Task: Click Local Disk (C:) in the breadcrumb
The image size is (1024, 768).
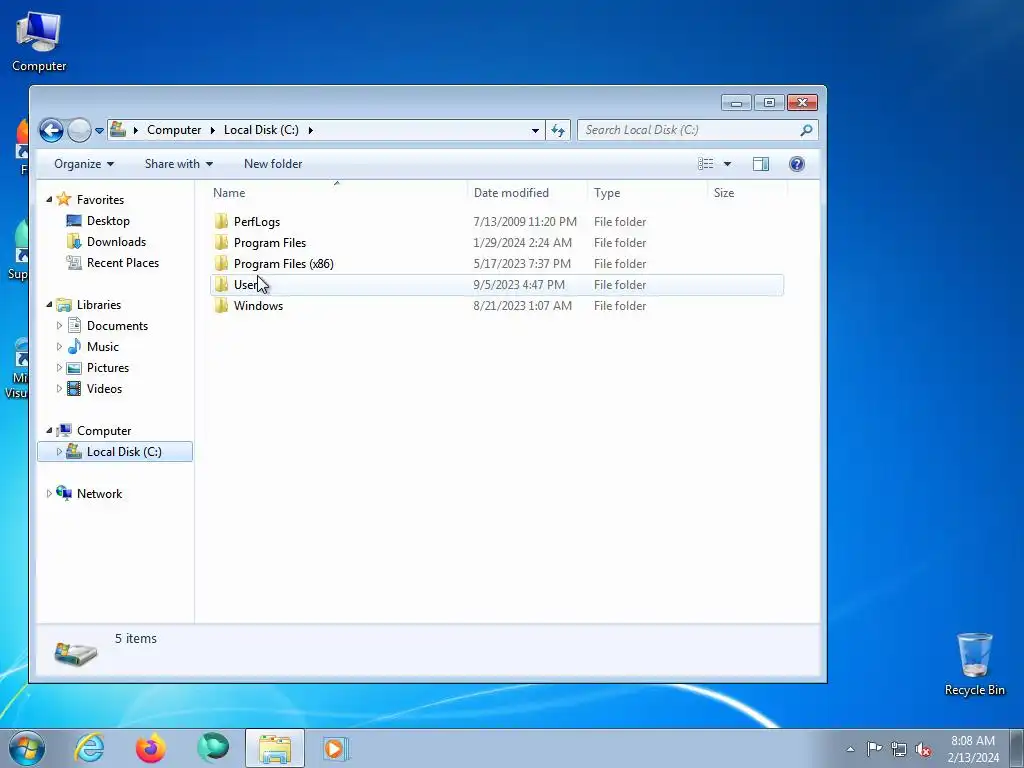Action: tap(261, 130)
